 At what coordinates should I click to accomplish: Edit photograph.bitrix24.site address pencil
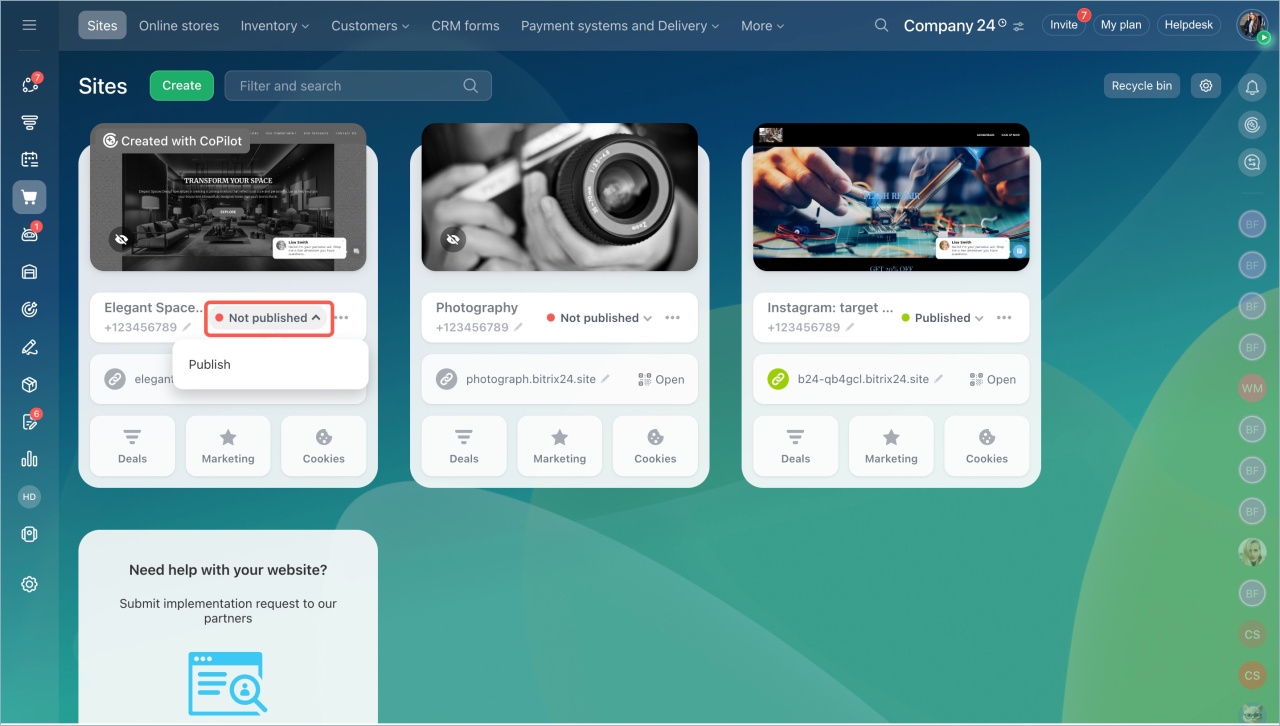tap(606, 379)
